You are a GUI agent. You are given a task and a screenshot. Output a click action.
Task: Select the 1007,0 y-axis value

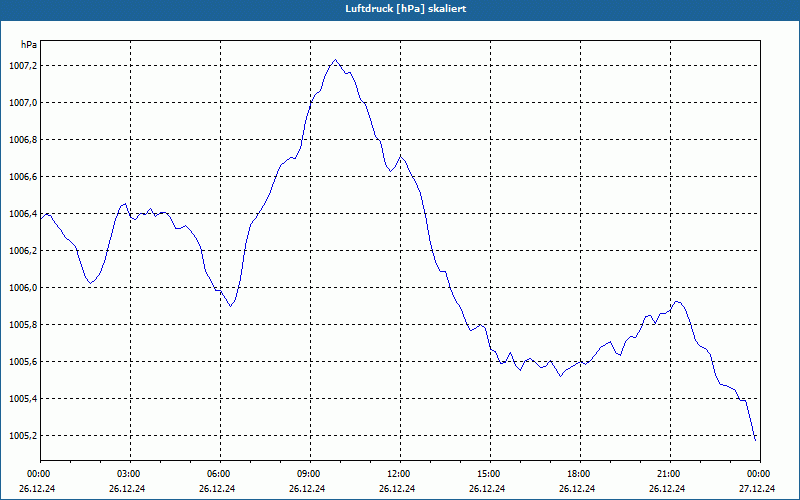click(23, 103)
